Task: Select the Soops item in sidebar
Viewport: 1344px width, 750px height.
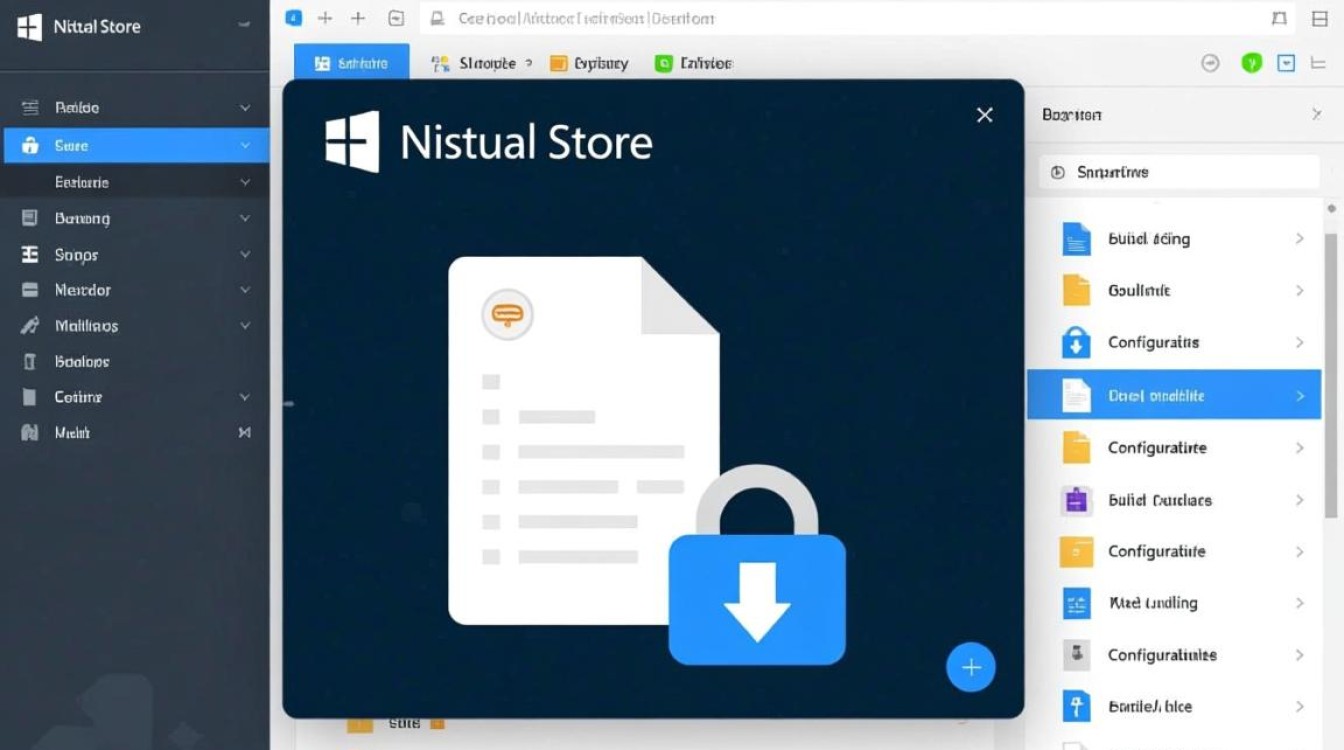Action: [76, 255]
